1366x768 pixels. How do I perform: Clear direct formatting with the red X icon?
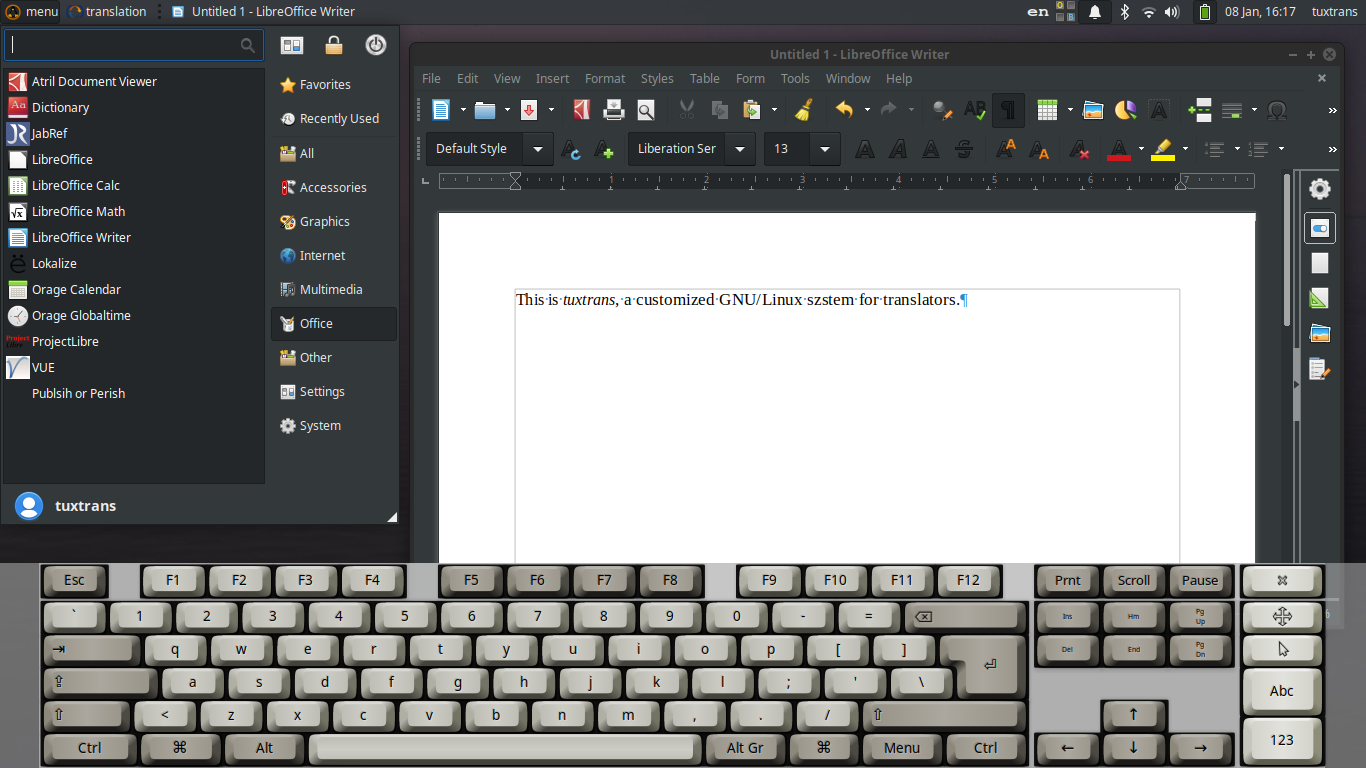[1078, 149]
